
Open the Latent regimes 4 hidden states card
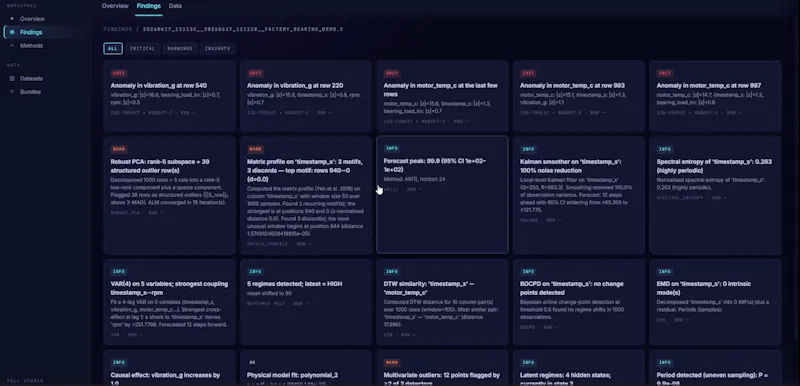click(x=579, y=368)
